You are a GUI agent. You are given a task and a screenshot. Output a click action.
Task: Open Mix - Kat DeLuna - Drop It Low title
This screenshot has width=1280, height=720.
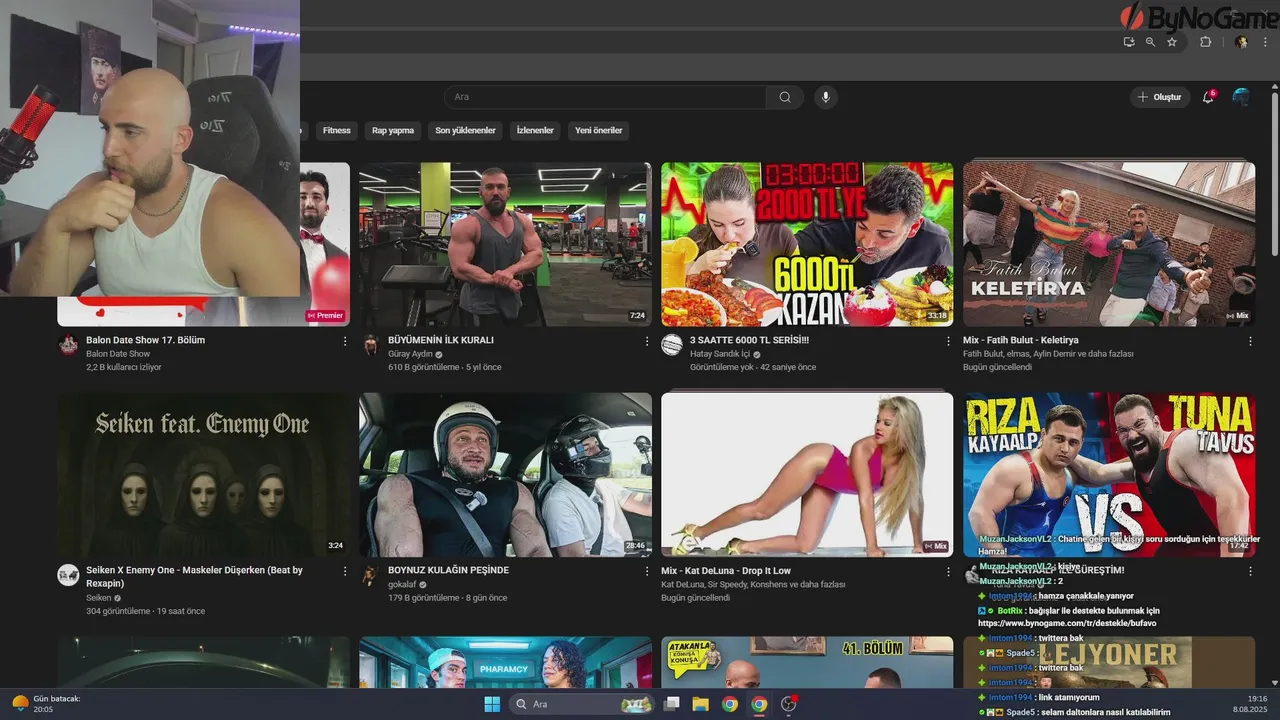click(726, 570)
